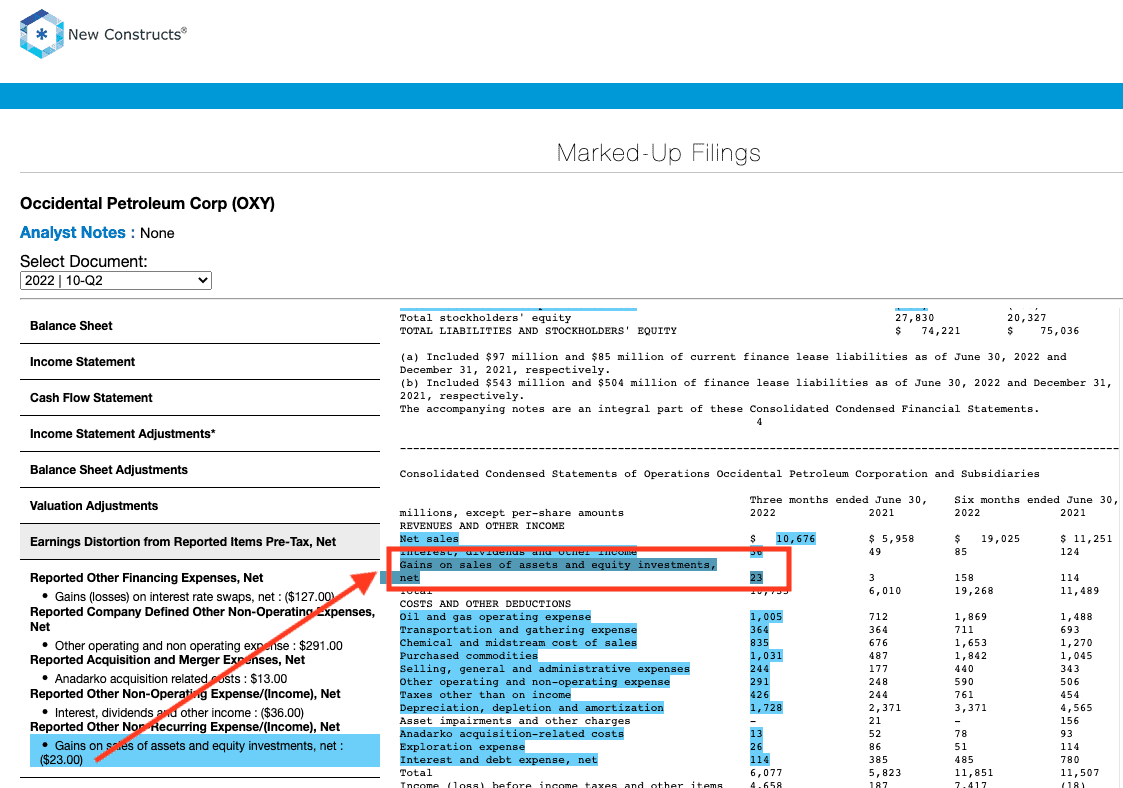
Task: Click Interest and debt expense, net line
Action: (x=498, y=759)
